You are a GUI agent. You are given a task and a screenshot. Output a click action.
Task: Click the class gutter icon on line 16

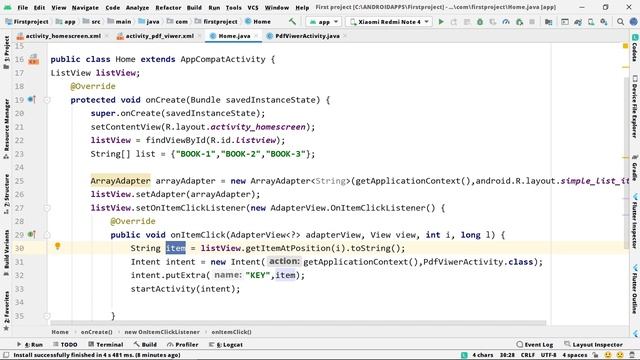[x=33, y=60]
